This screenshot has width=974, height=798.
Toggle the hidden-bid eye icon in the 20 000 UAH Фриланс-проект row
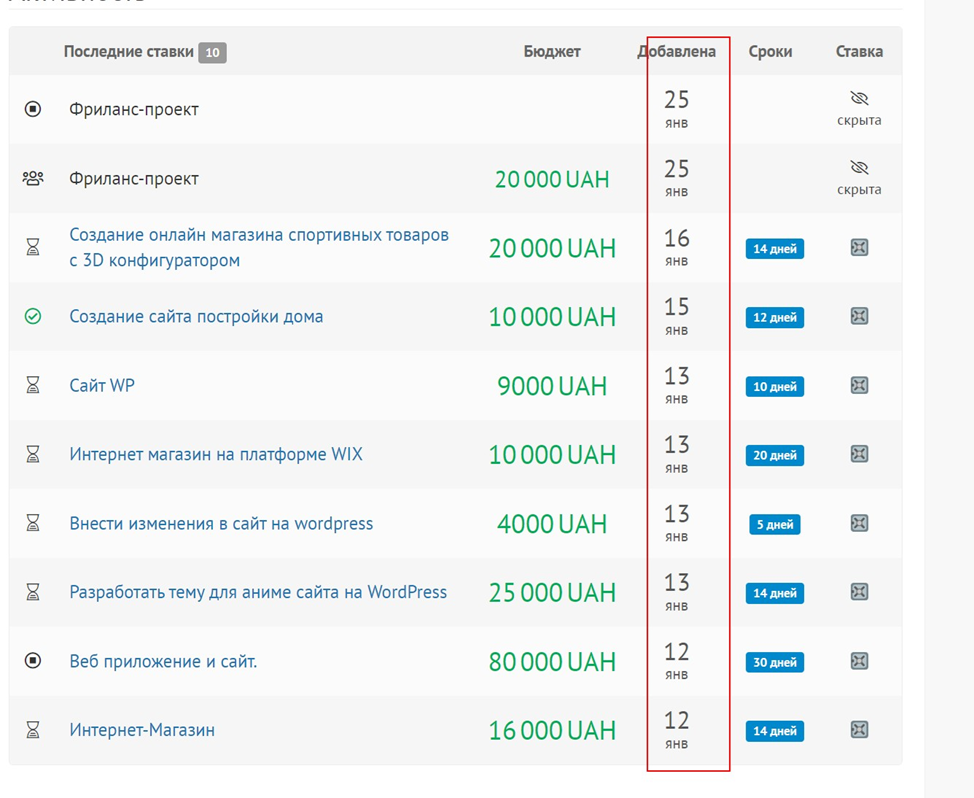pyautogui.click(x=859, y=168)
